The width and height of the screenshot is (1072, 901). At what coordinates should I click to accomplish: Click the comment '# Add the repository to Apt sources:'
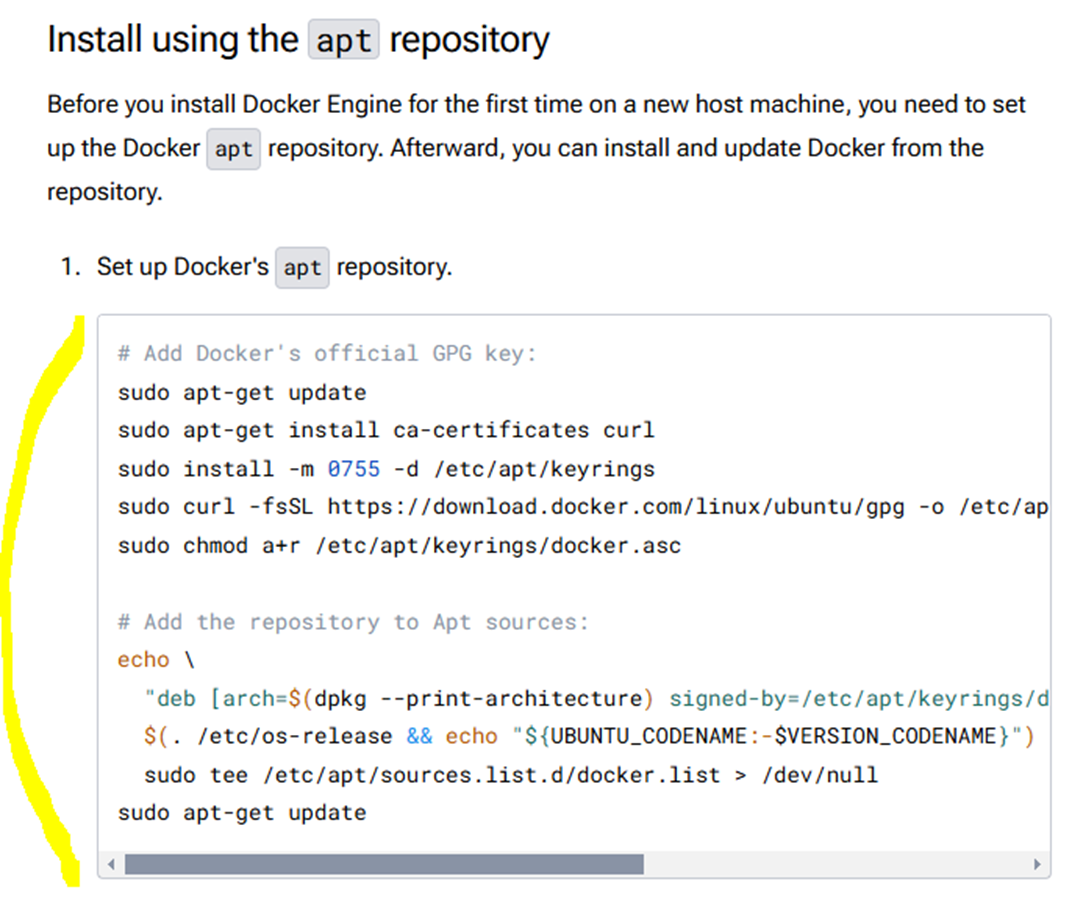[x=353, y=622]
